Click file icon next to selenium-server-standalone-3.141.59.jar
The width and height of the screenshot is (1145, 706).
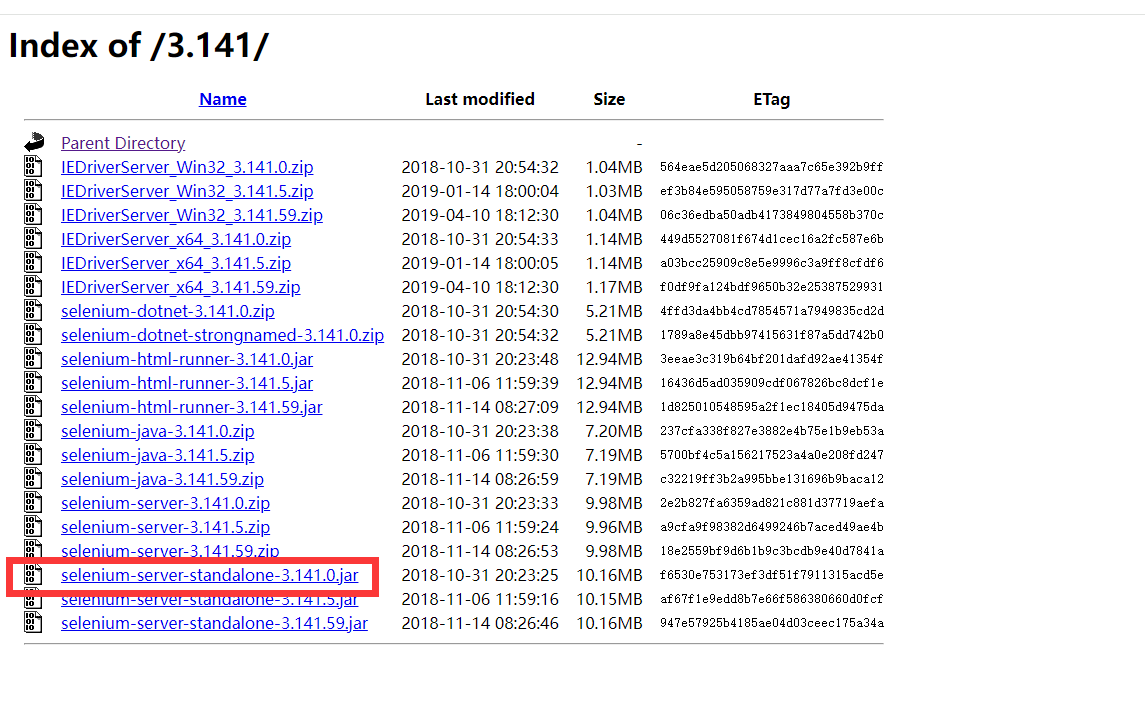[34, 623]
